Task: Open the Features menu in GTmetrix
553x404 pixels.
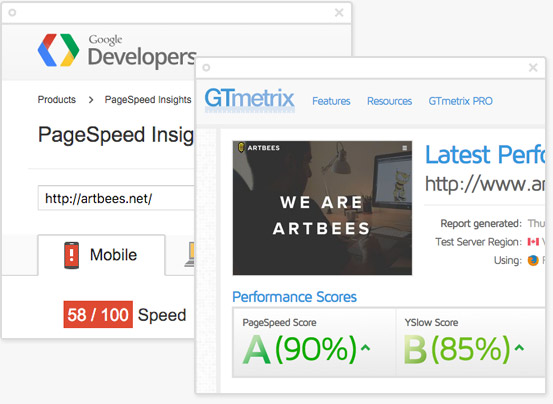Action: pyautogui.click(x=331, y=101)
